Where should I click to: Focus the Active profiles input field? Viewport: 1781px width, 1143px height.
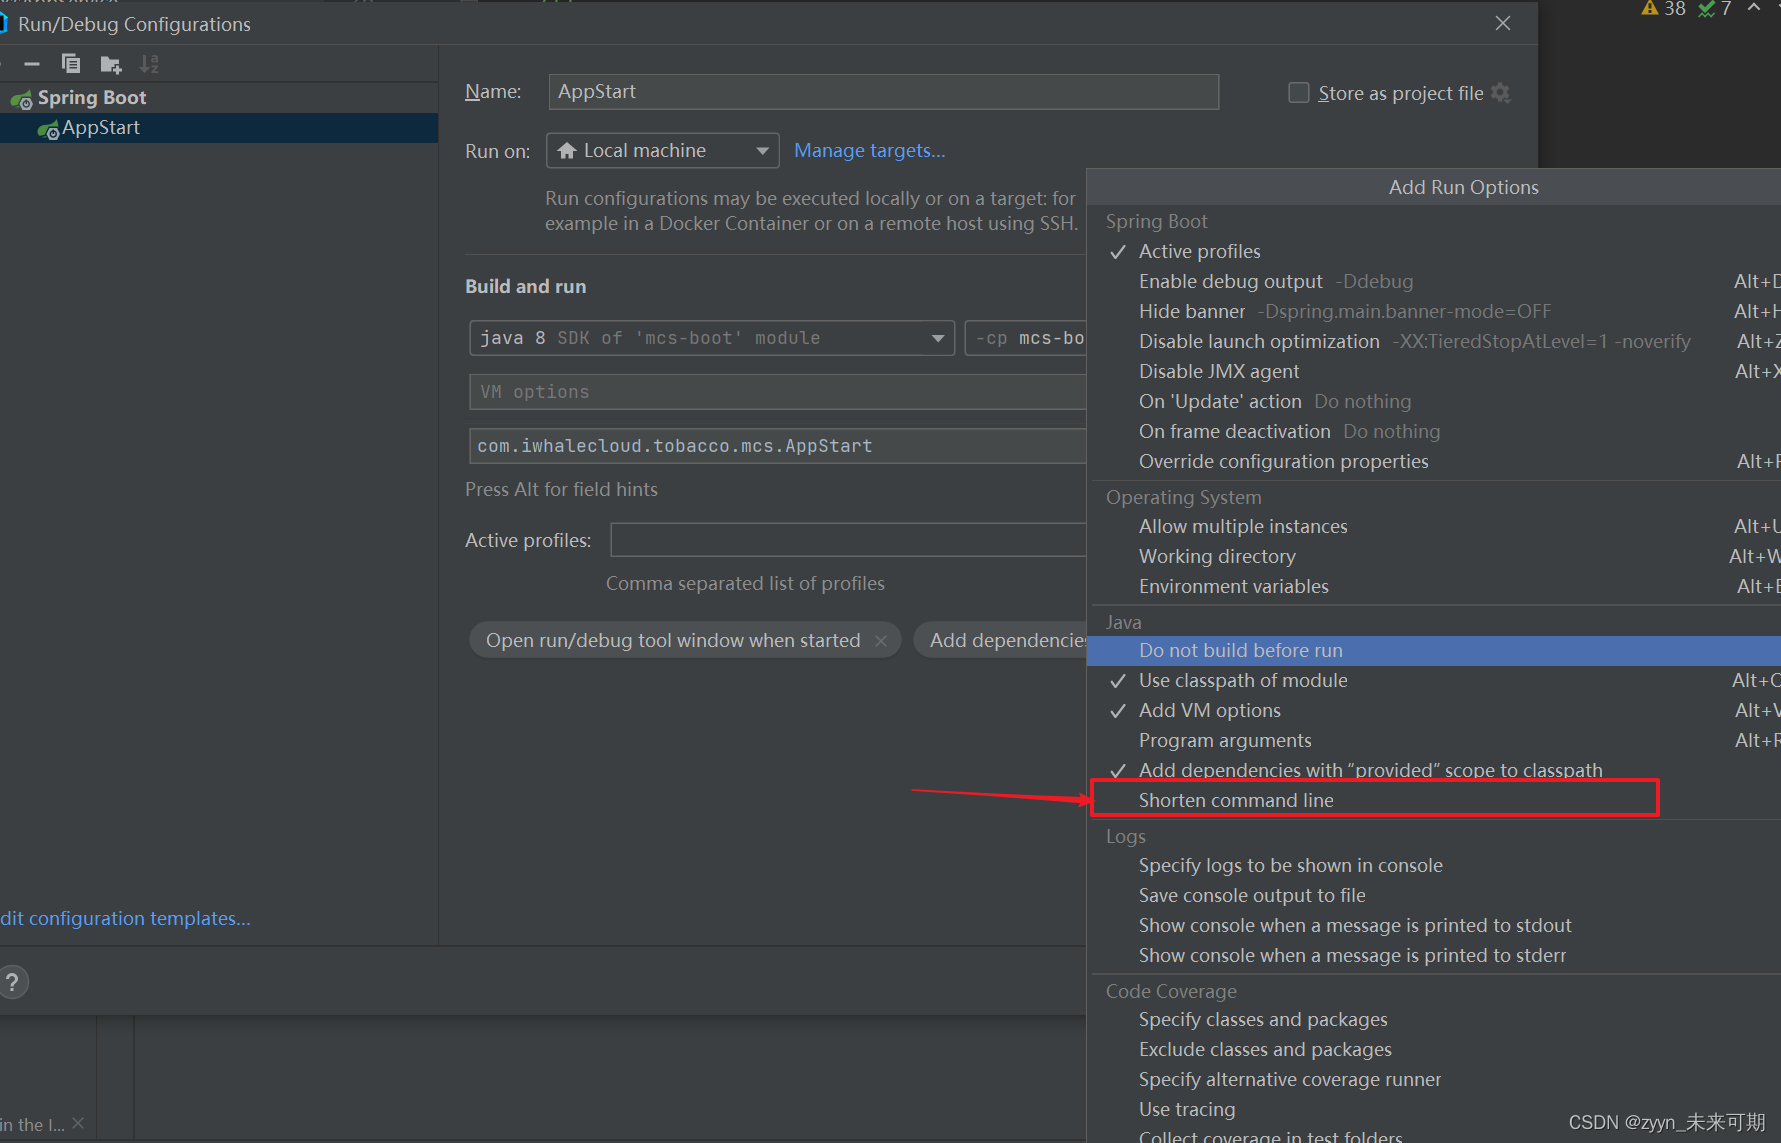click(x=848, y=540)
